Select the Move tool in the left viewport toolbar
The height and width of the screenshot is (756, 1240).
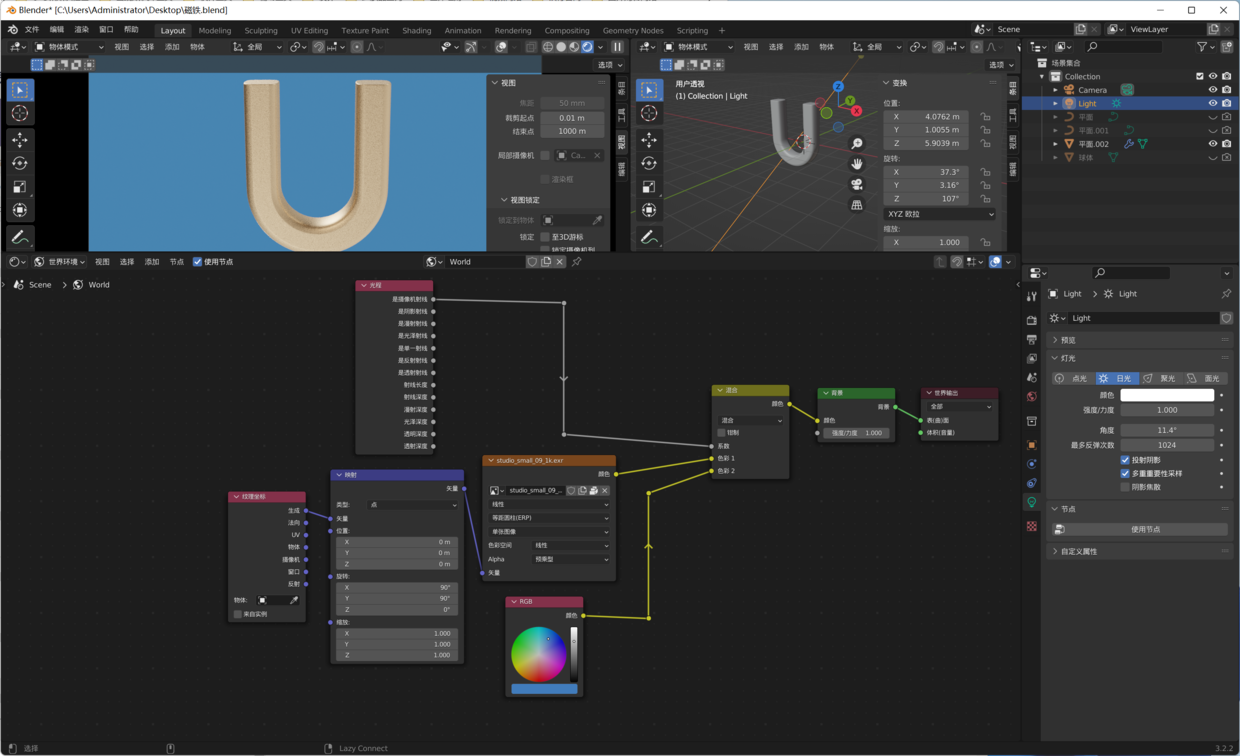[20, 140]
